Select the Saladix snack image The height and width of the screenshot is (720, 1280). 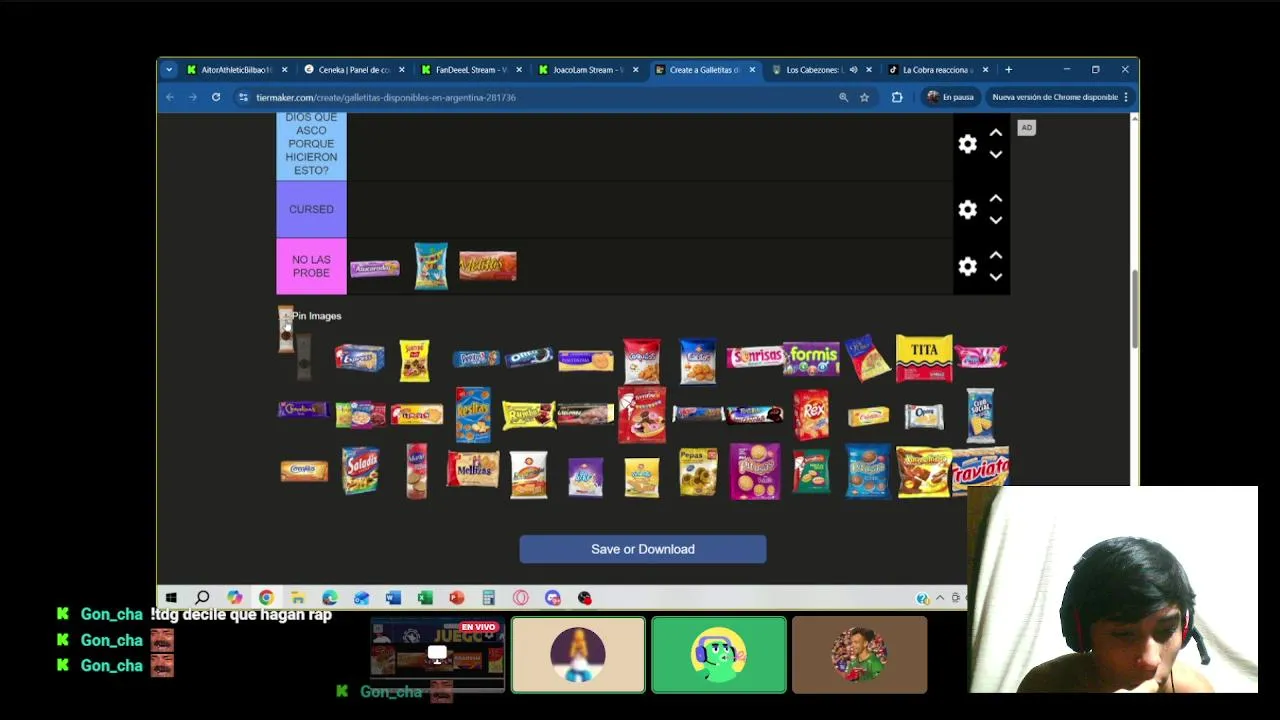click(x=360, y=470)
